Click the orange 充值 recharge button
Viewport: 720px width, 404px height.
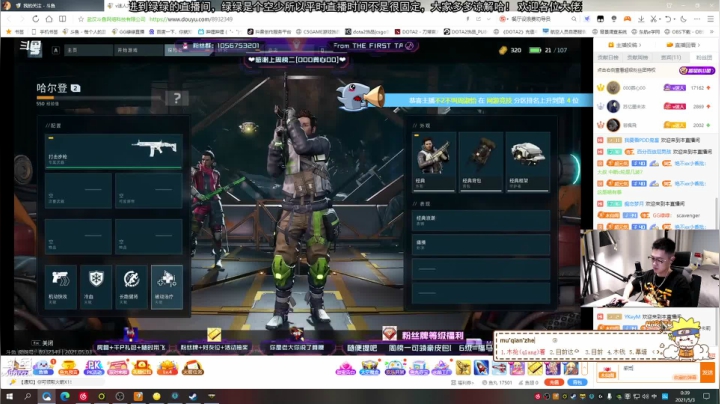click(554, 382)
